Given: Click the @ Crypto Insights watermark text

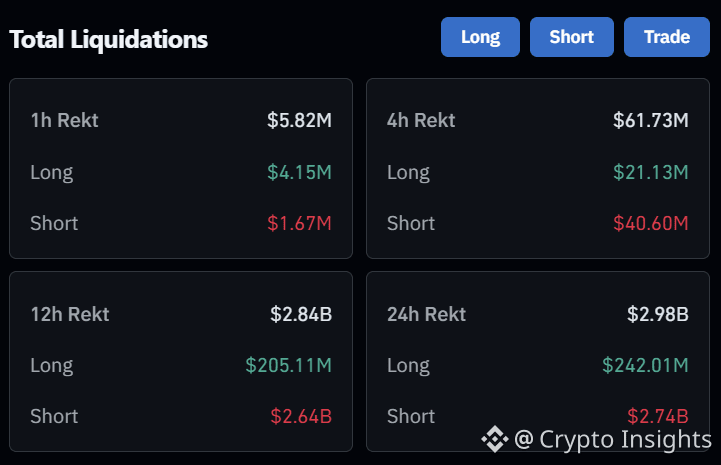Looking at the screenshot, I should (613, 439).
